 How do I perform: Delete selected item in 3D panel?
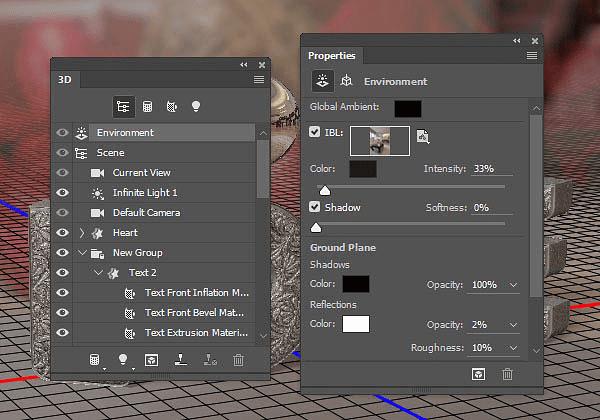coord(238,360)
